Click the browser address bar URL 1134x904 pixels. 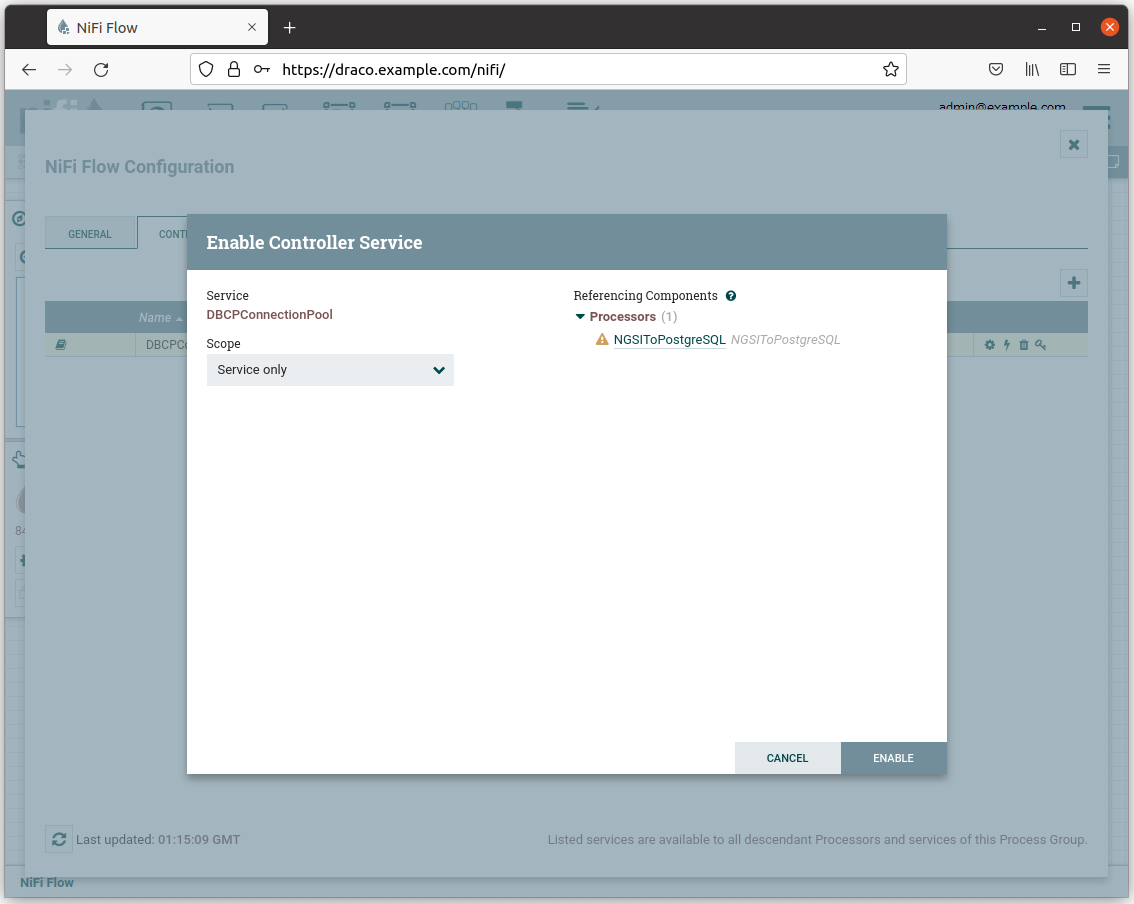[393, 69]
